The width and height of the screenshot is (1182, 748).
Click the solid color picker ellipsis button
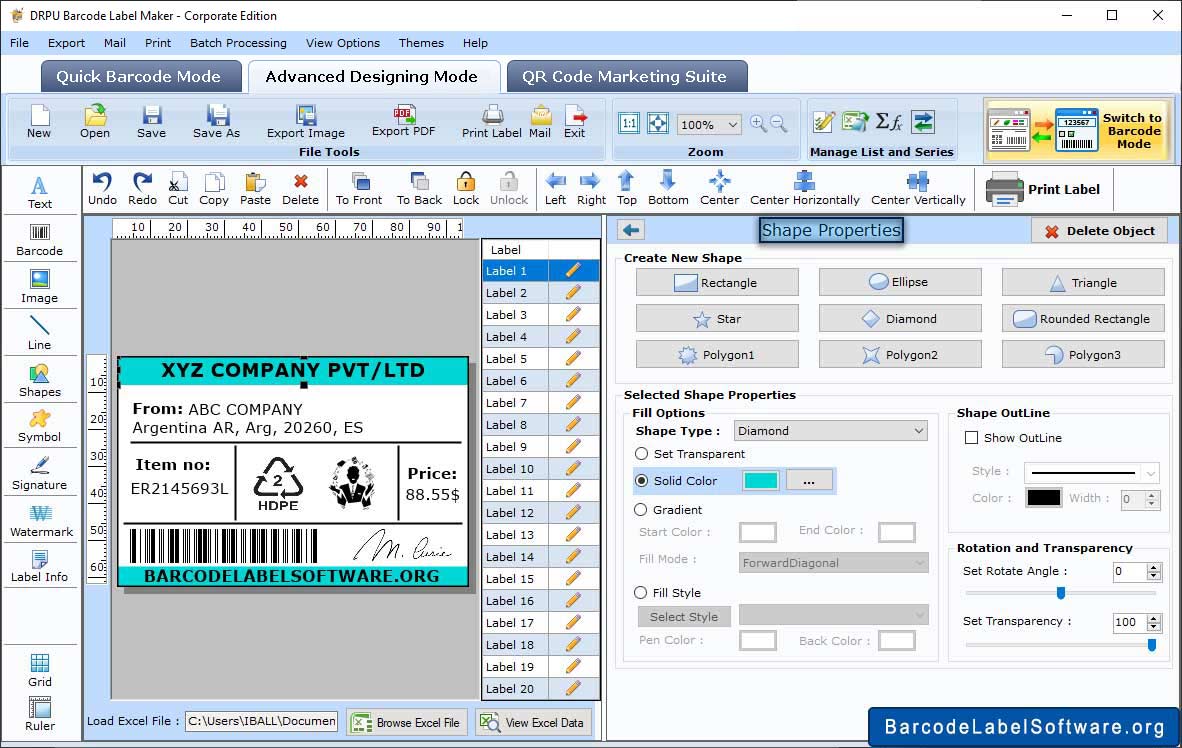[x=809, y=480]
